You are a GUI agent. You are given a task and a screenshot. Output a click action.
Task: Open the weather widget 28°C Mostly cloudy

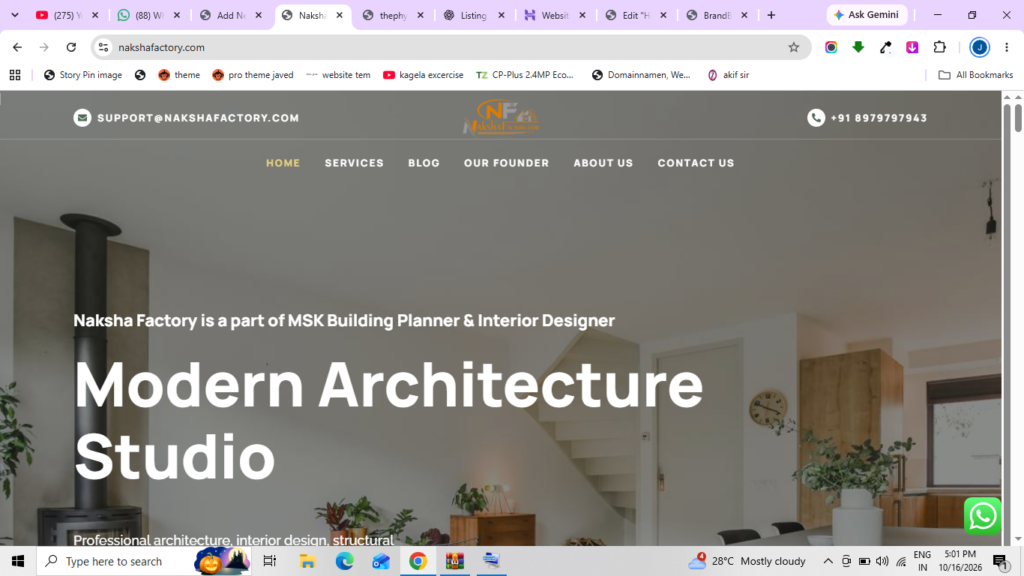tap(747, 561)
